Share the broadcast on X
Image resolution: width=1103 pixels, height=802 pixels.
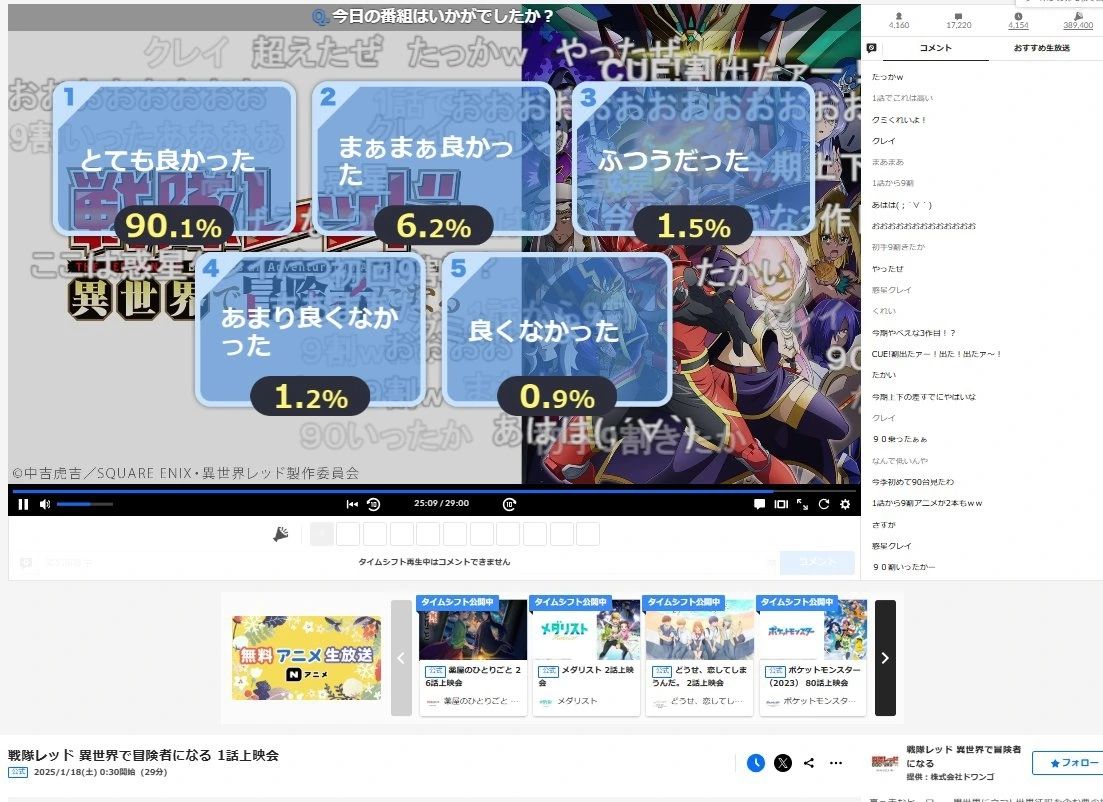(x=782, y=763)
